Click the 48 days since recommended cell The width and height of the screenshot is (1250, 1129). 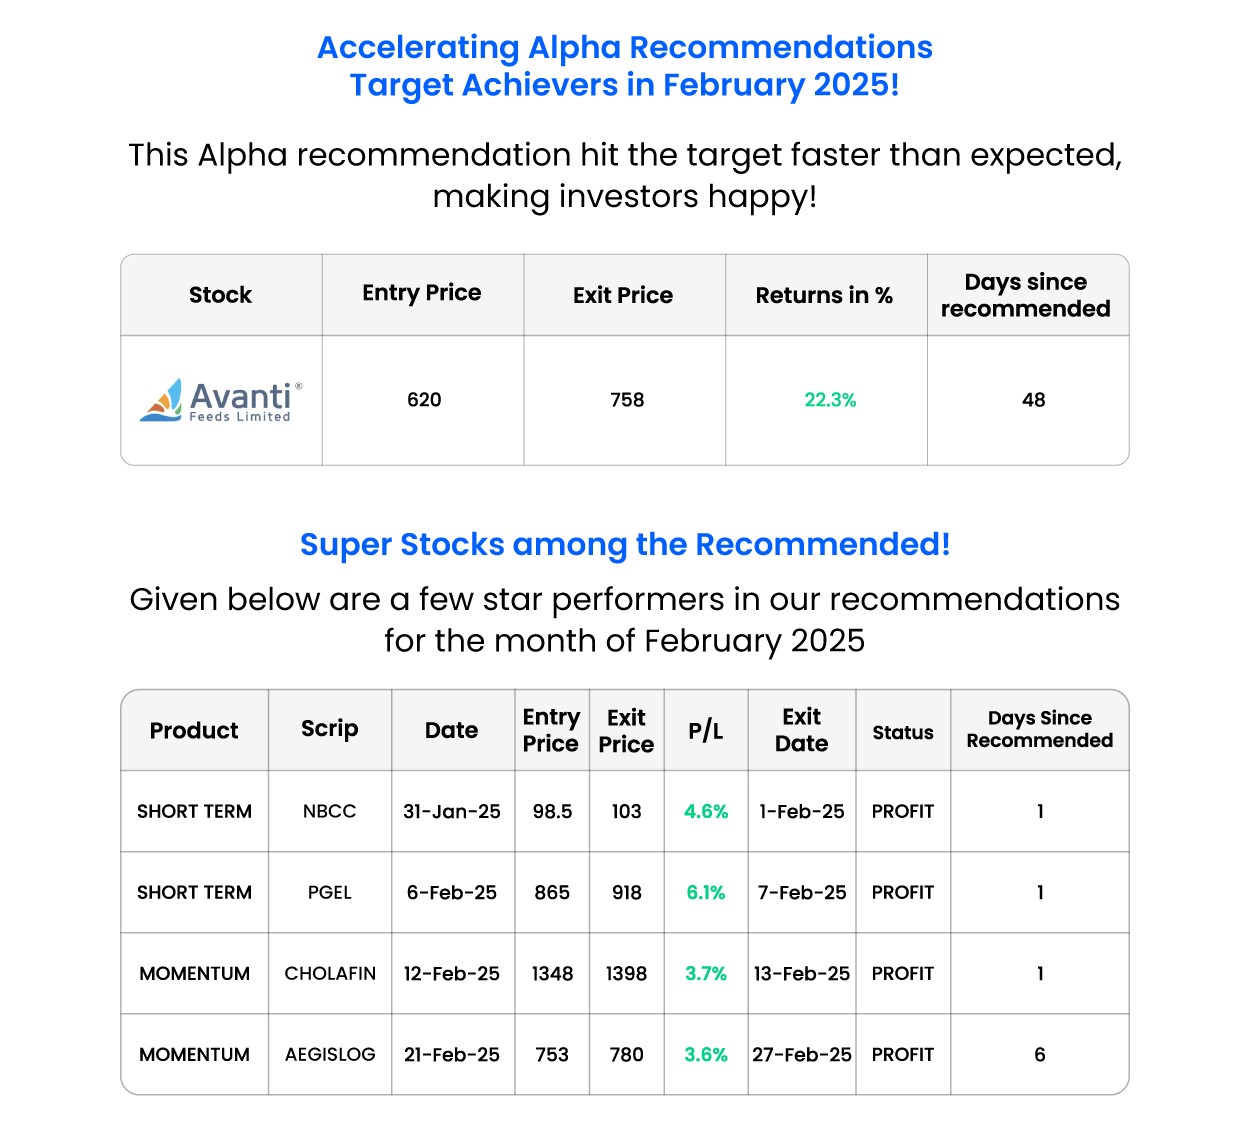click(1033, 400)
